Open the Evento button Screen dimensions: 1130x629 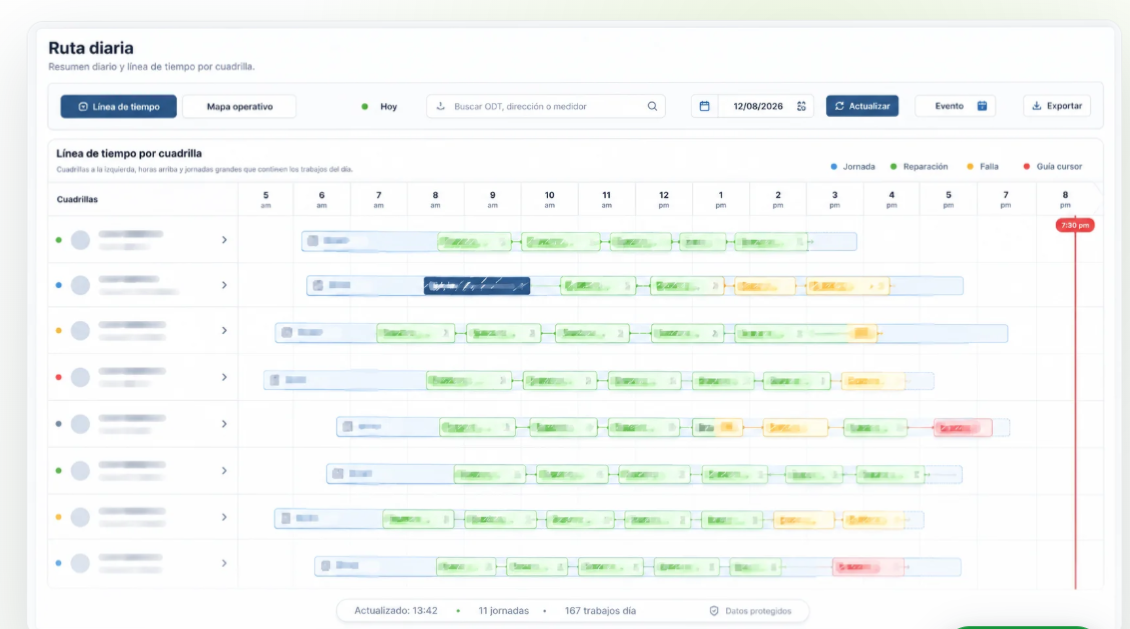click(x=955, y=106)
